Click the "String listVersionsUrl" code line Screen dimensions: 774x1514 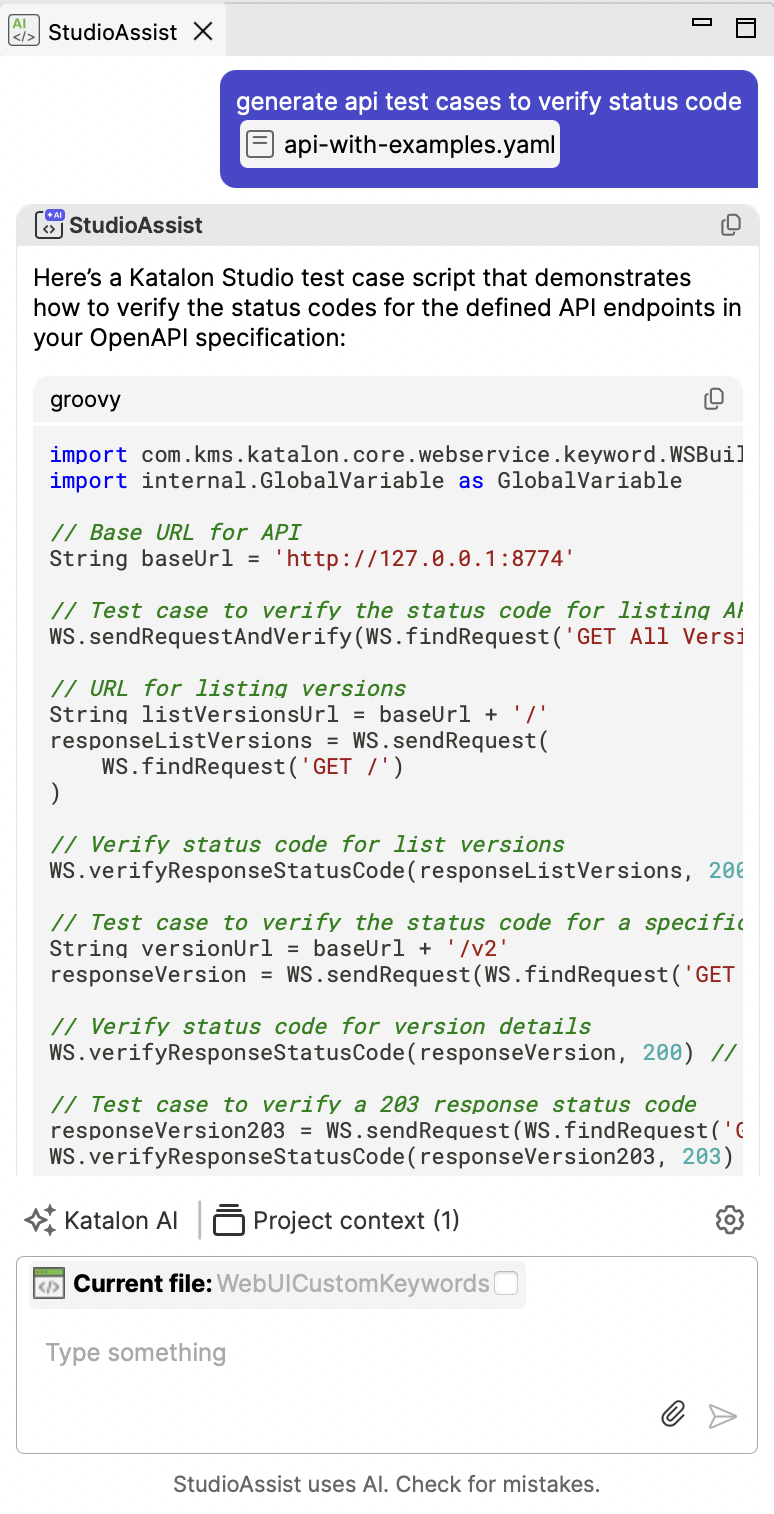300,714
